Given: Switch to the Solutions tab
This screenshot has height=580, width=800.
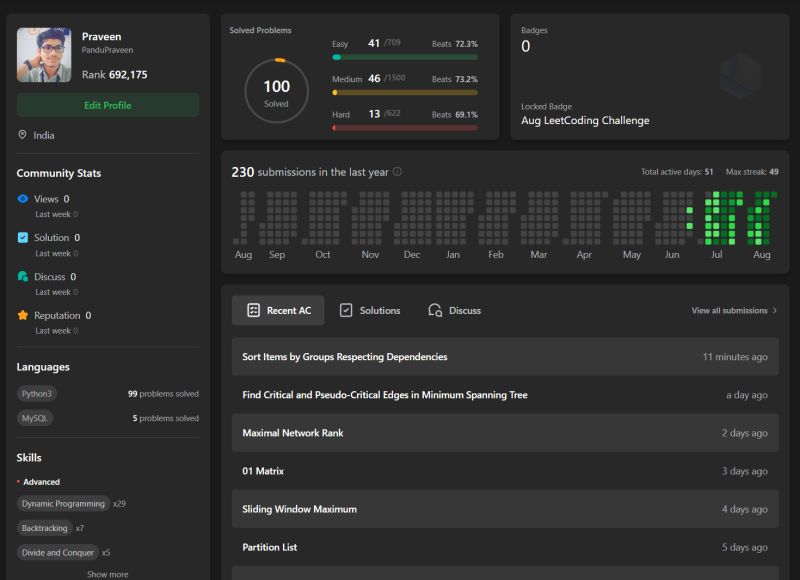Looking at the screenshot, I should (x=370, y=310).
